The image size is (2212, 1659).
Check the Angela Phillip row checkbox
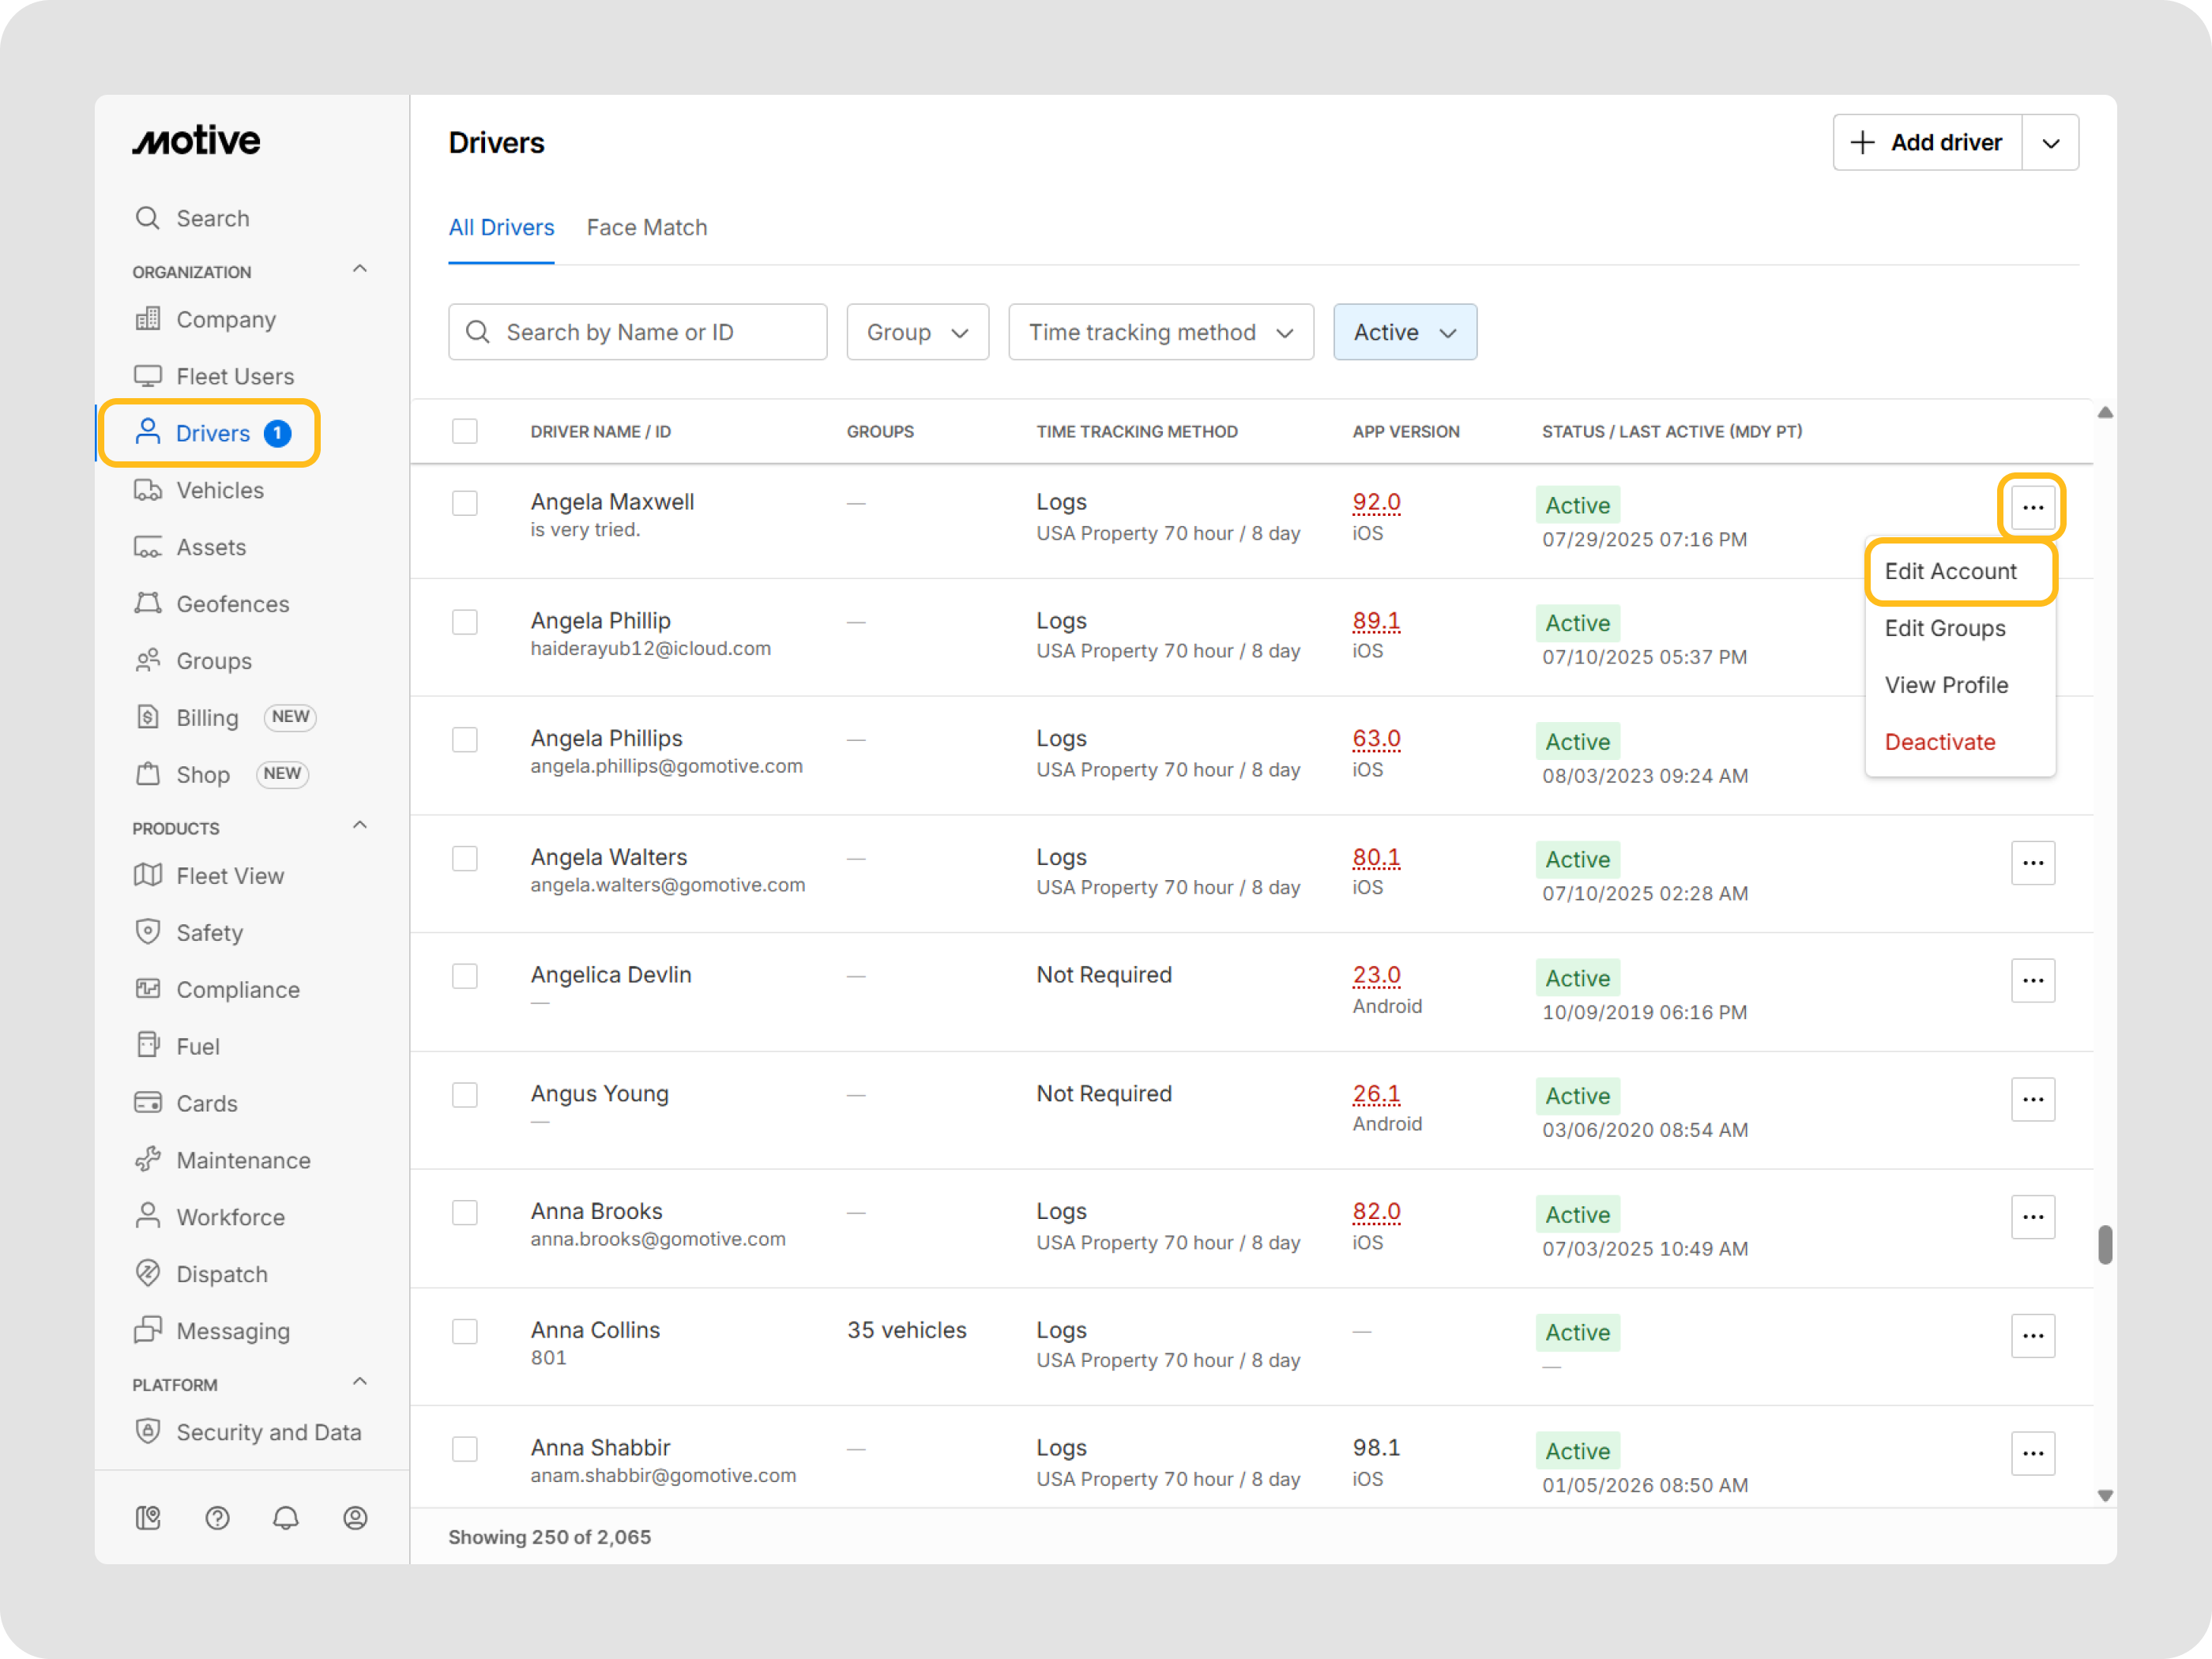(x=465, y=622)
